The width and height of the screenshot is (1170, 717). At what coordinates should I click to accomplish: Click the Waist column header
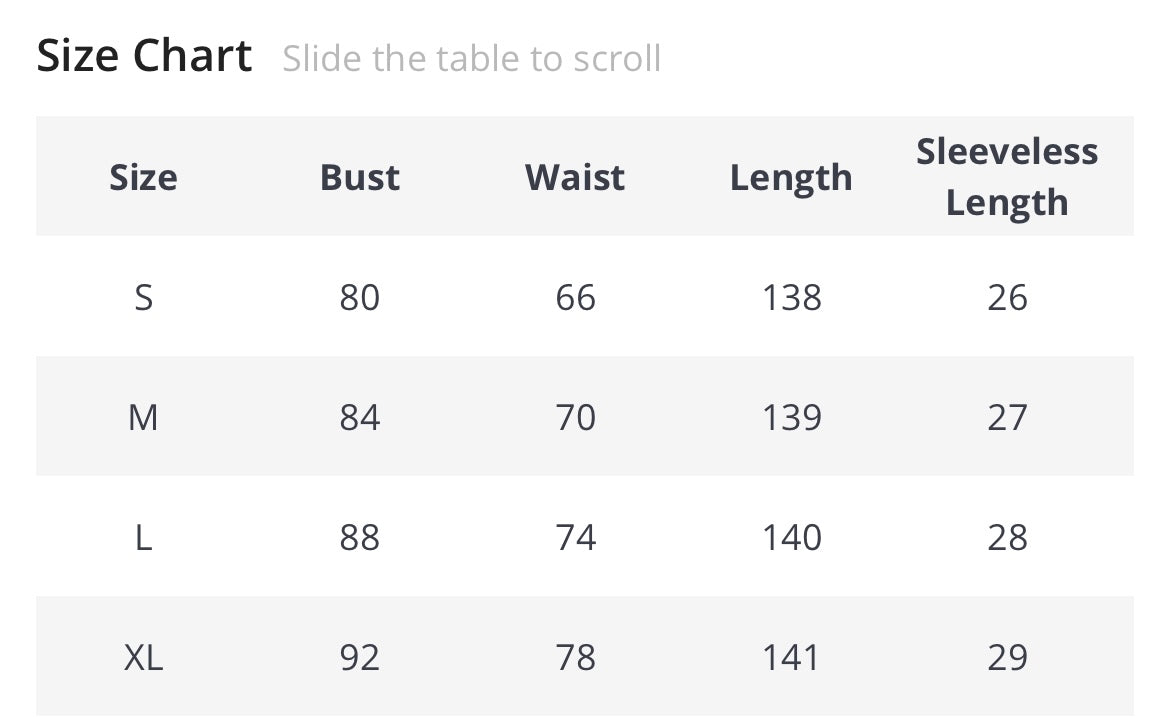point(575,177)
